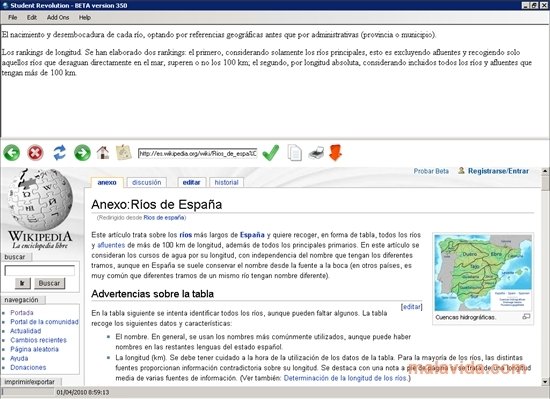Go forward with the green right arrow

[82, 153]
